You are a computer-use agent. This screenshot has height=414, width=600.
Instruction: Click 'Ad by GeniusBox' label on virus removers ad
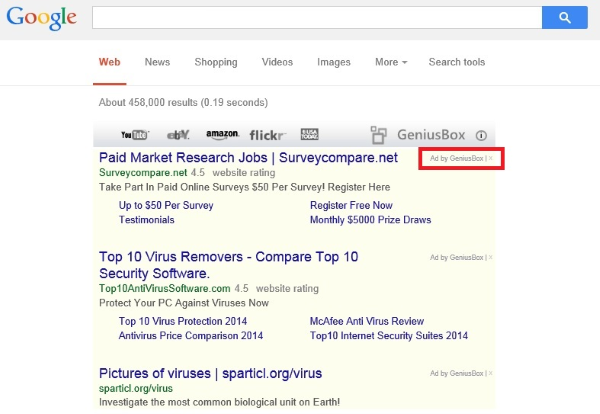pyautogui.click(x=457, y=257)
